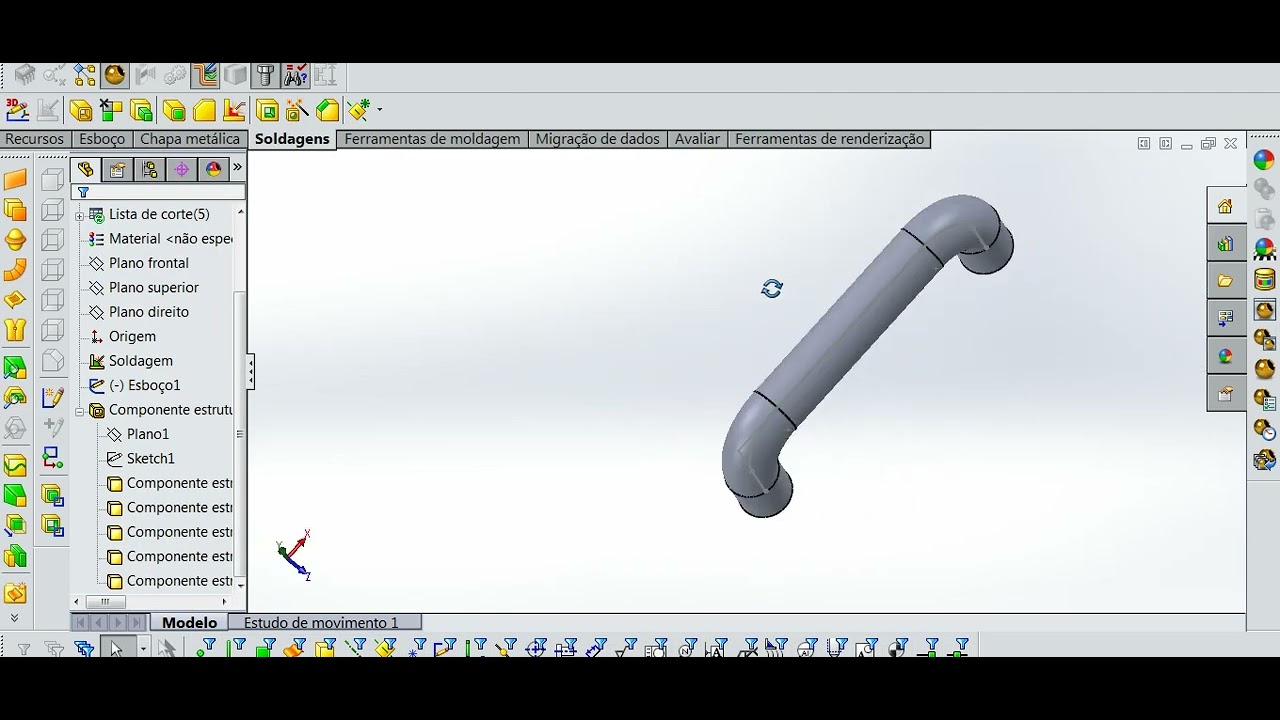This screenshot has width=1280, height=720.
Task: Open SolidWorks Resources home pane
Action: (1225, 206)
